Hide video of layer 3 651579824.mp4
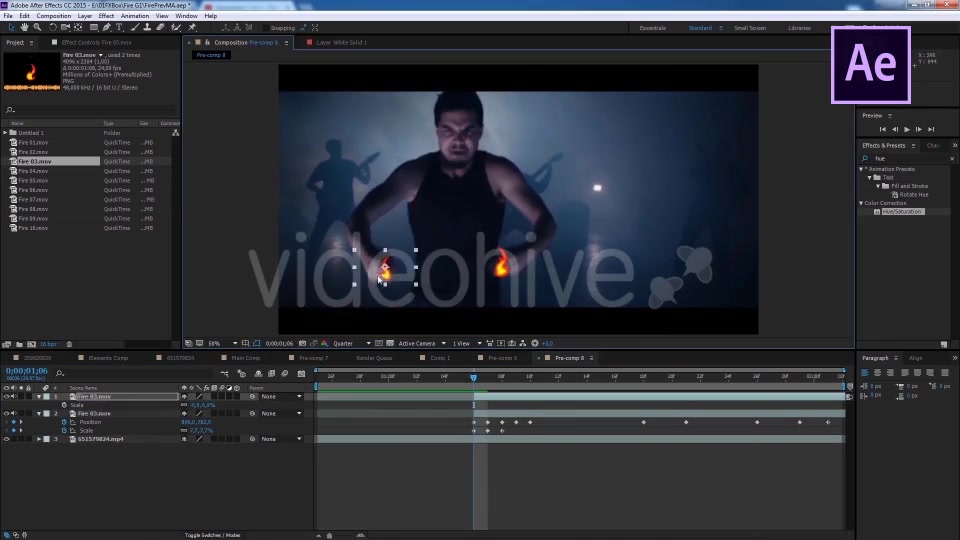This screenshot has width=960, height=540. [6, 439]
